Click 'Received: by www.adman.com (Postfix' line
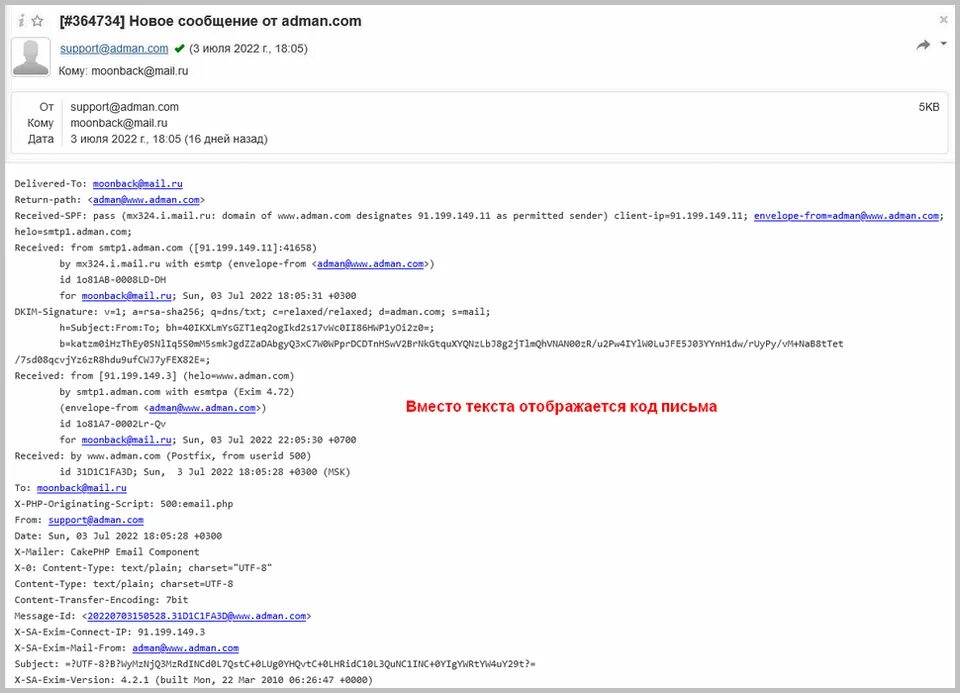960x693 pixels. [163, 456]
